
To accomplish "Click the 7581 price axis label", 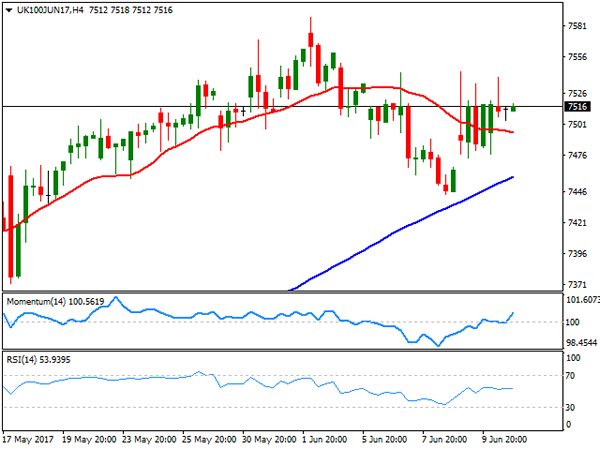I will tap(577, 26).
